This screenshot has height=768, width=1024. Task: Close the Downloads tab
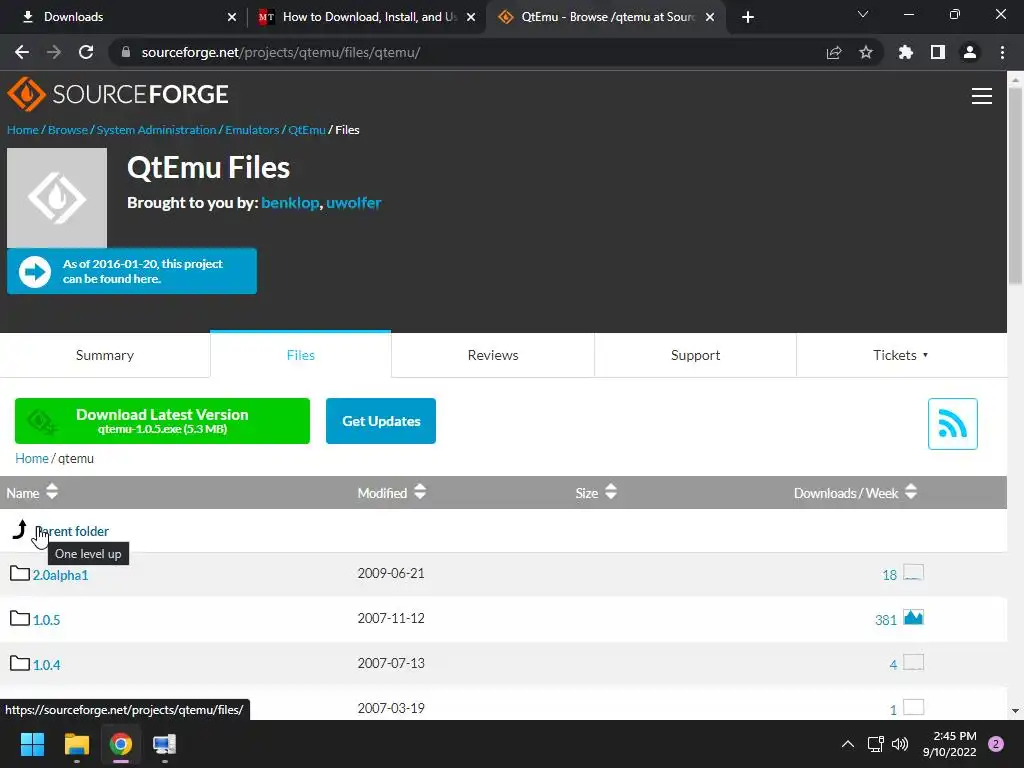click(x=232, y=17)
